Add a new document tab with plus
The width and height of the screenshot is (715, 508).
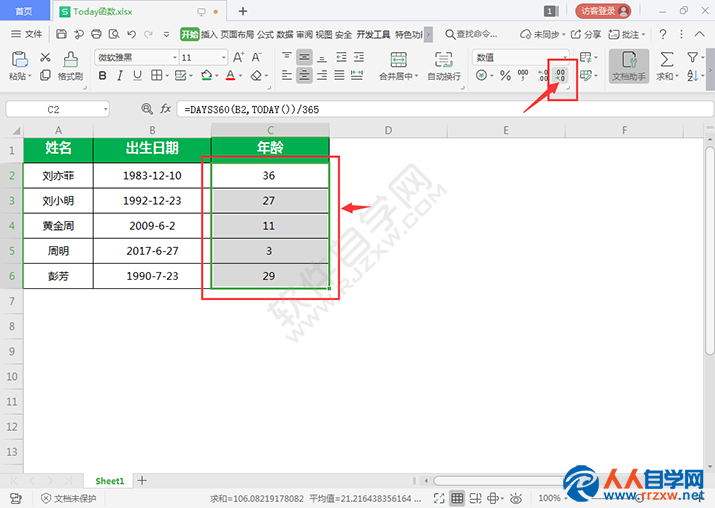point(243,11)
